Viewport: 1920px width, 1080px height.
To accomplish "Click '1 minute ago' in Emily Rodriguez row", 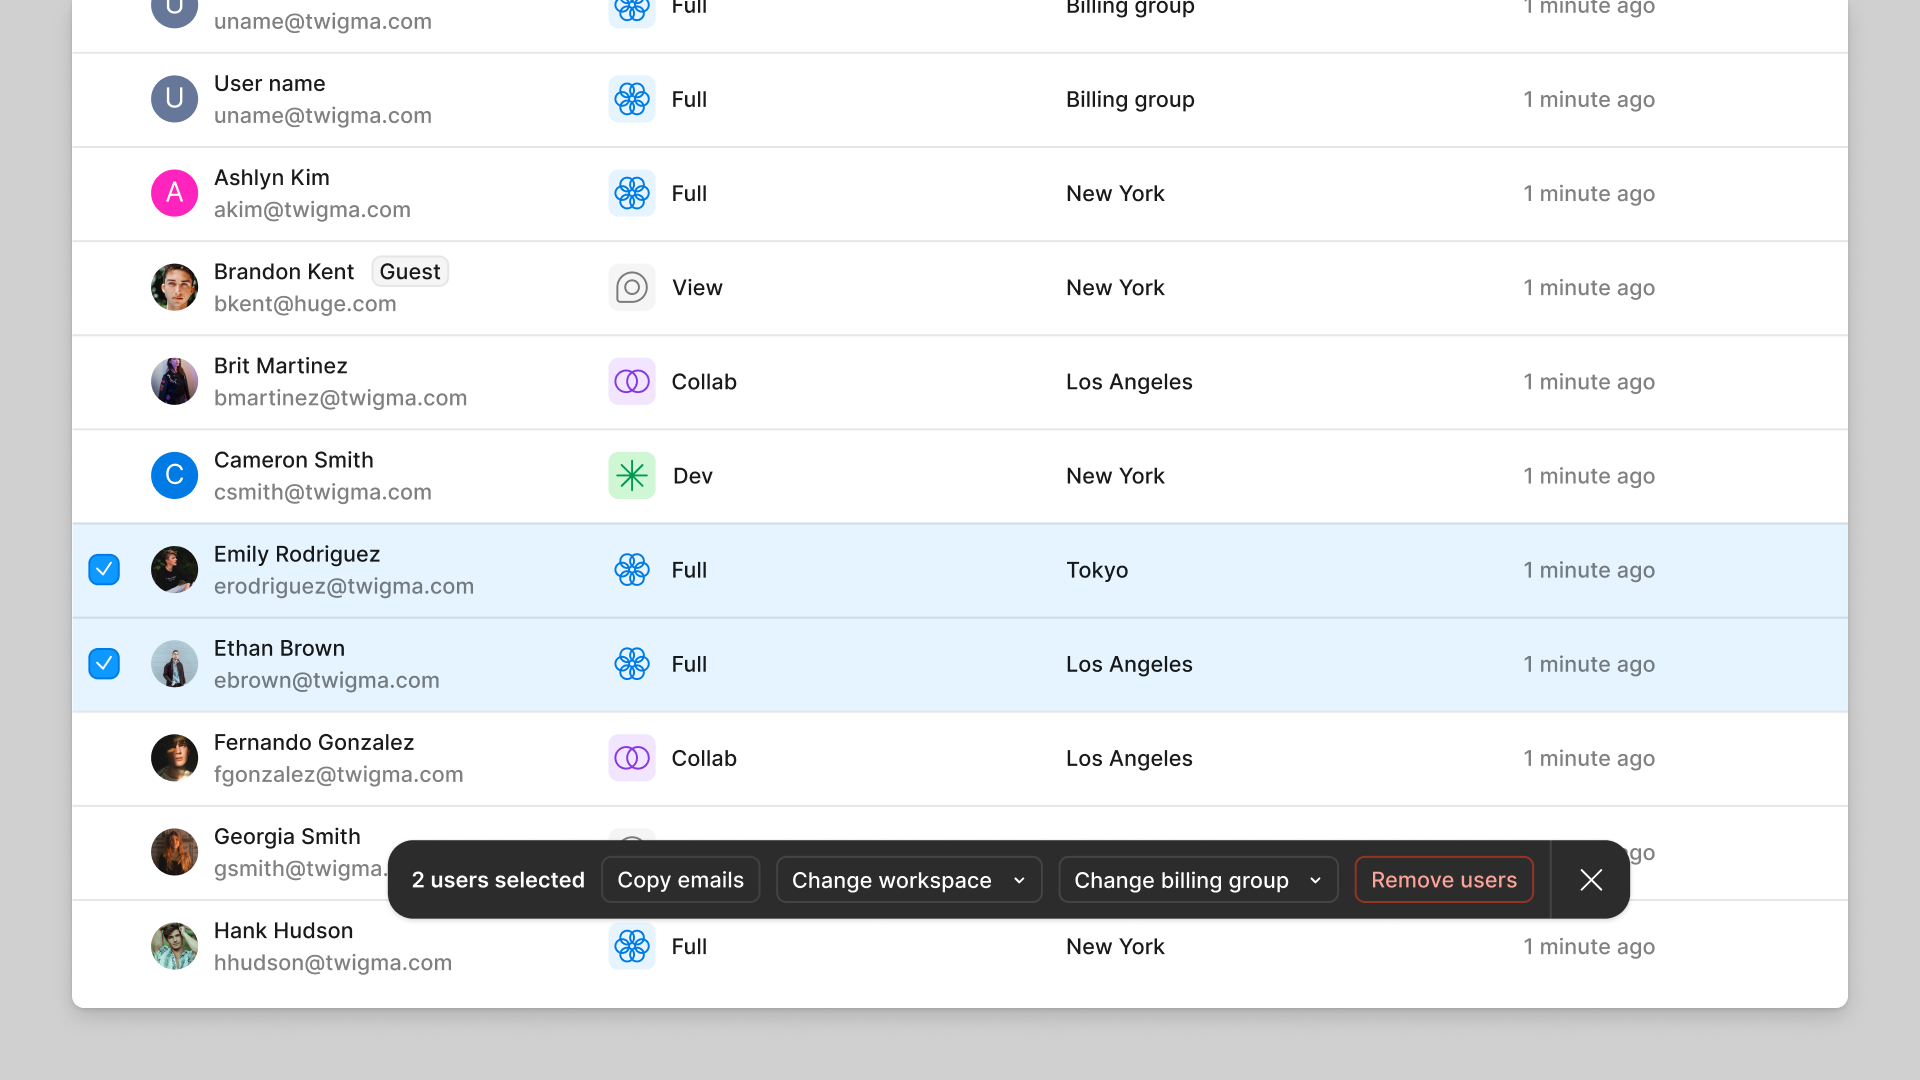I will point(1589,570).
